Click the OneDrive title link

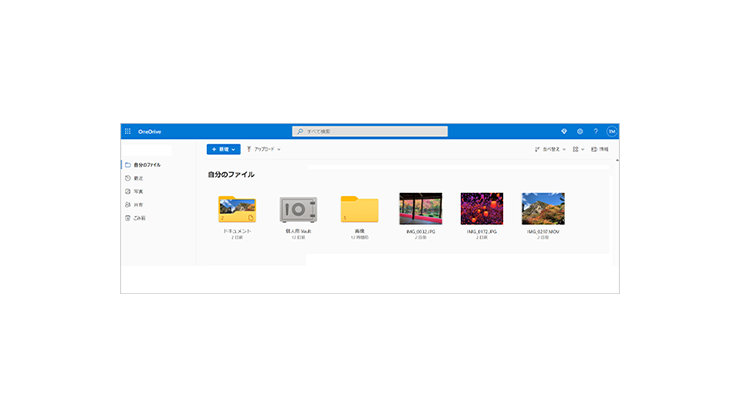click(150, 132)
